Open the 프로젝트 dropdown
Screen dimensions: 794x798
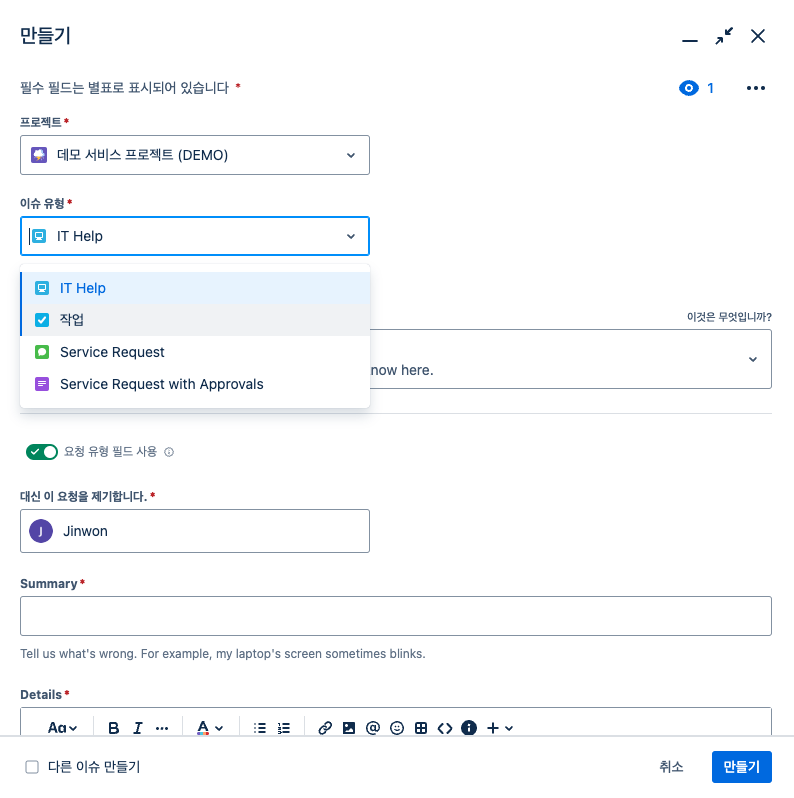tap(195, 155)
